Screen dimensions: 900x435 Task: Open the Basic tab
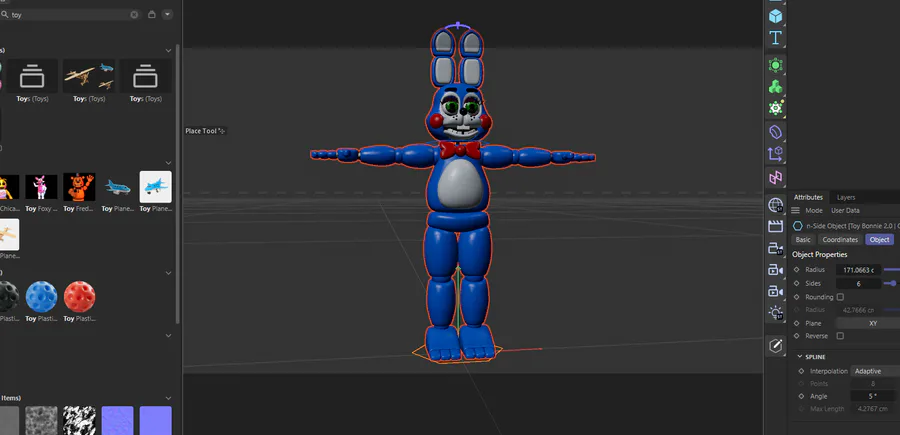click(x=803, y=240)
